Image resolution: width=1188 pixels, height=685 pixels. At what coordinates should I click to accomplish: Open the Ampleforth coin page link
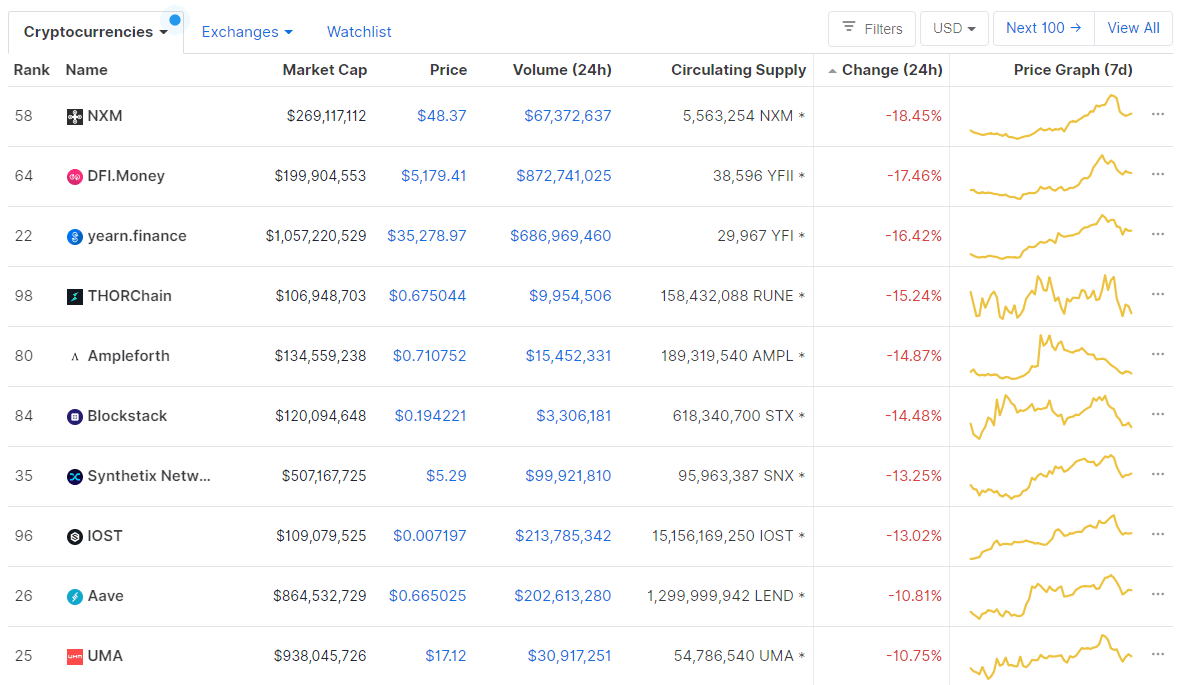click(128, 355)
